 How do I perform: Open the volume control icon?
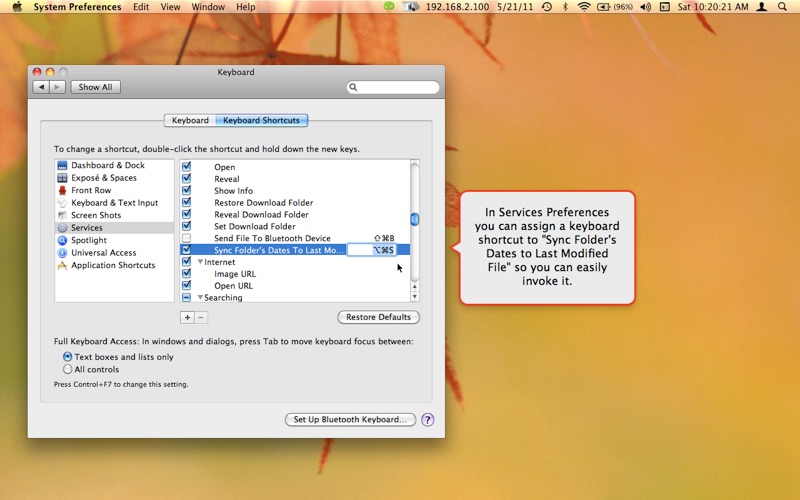click(645, 7)
